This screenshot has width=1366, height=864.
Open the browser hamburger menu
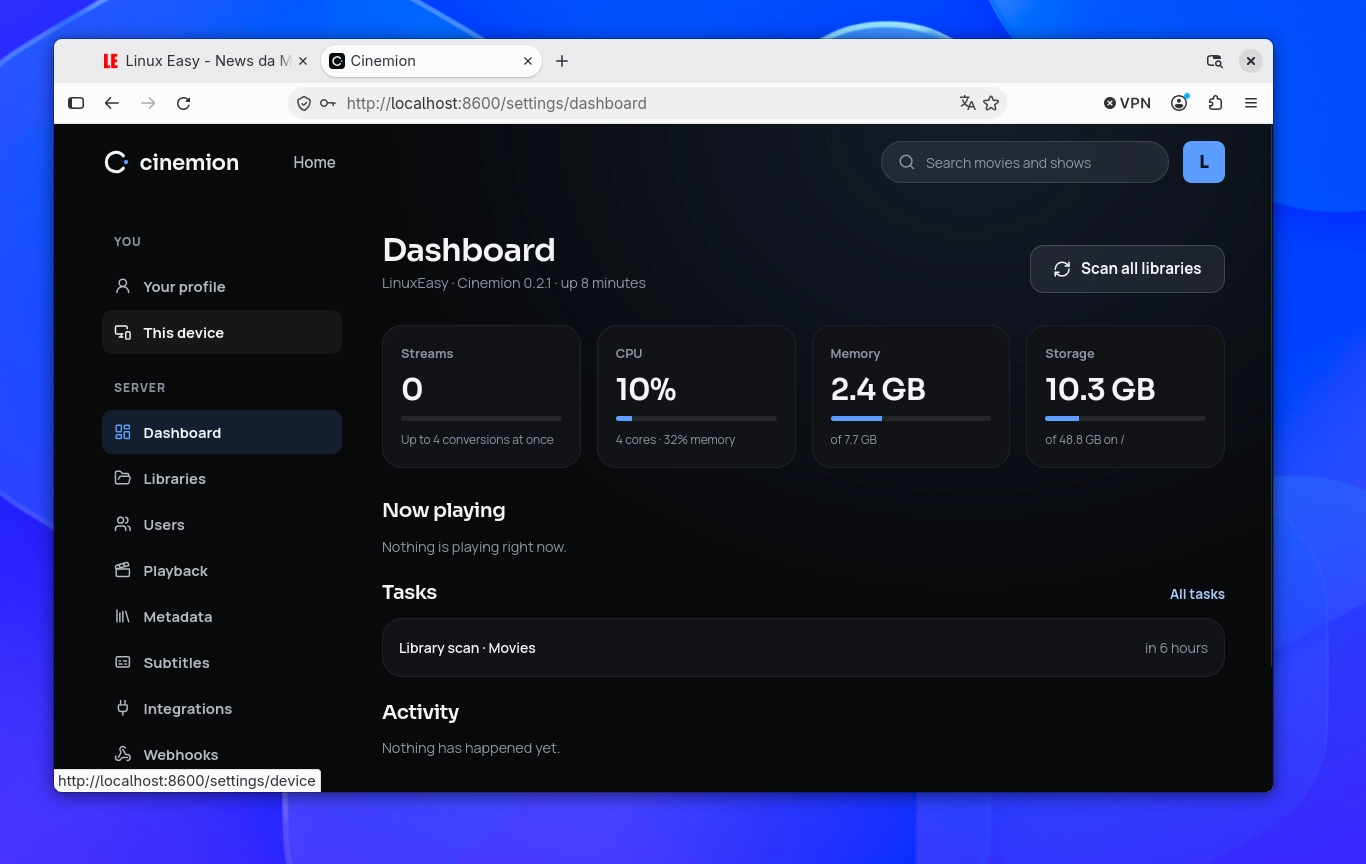coord(1251,103)
